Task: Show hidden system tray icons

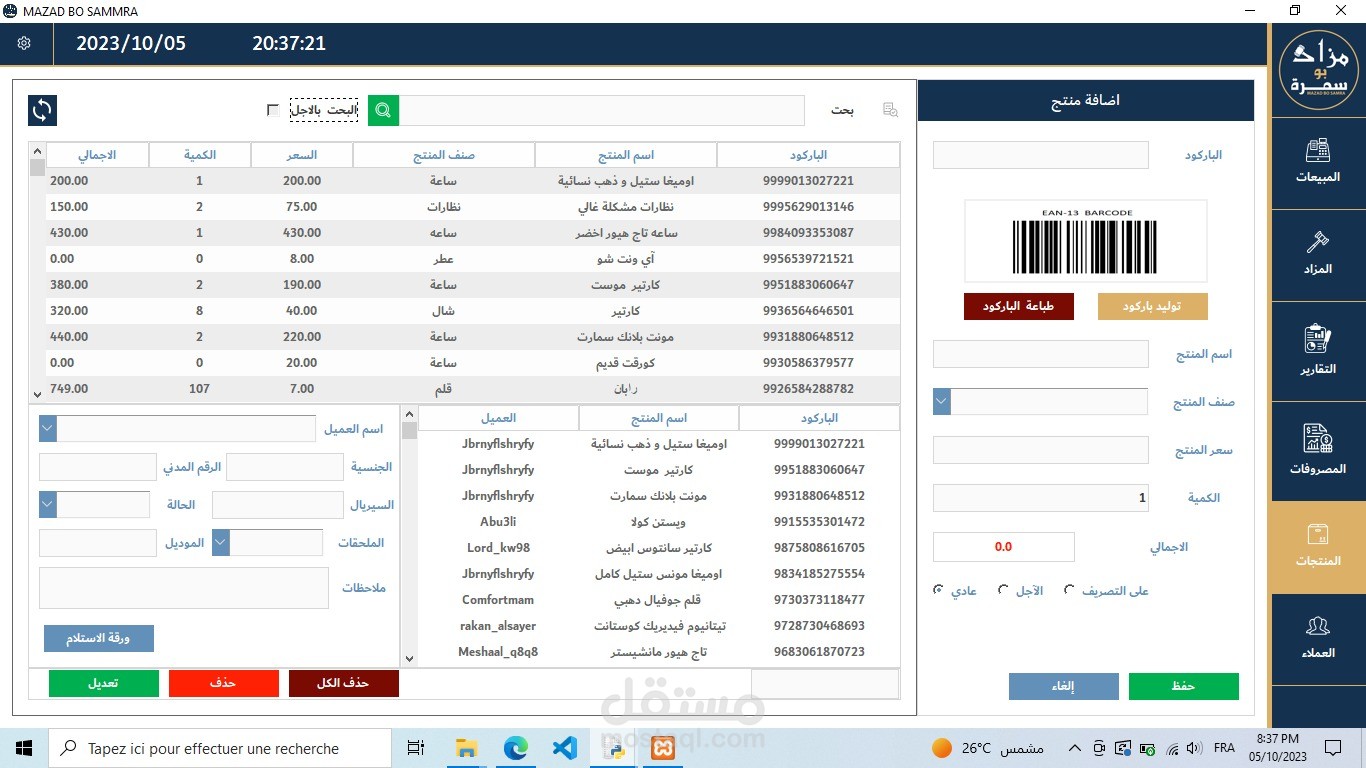Action: tap(1075, 748)
